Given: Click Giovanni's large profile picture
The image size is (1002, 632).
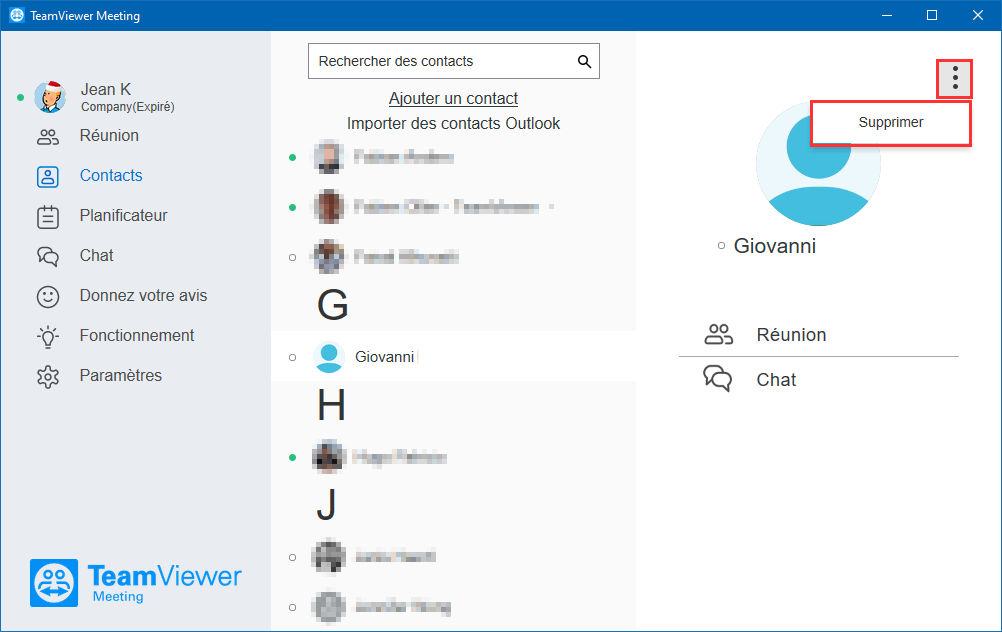Looking at the screenshot, I should pyautogui.click(x=818, y=163).
